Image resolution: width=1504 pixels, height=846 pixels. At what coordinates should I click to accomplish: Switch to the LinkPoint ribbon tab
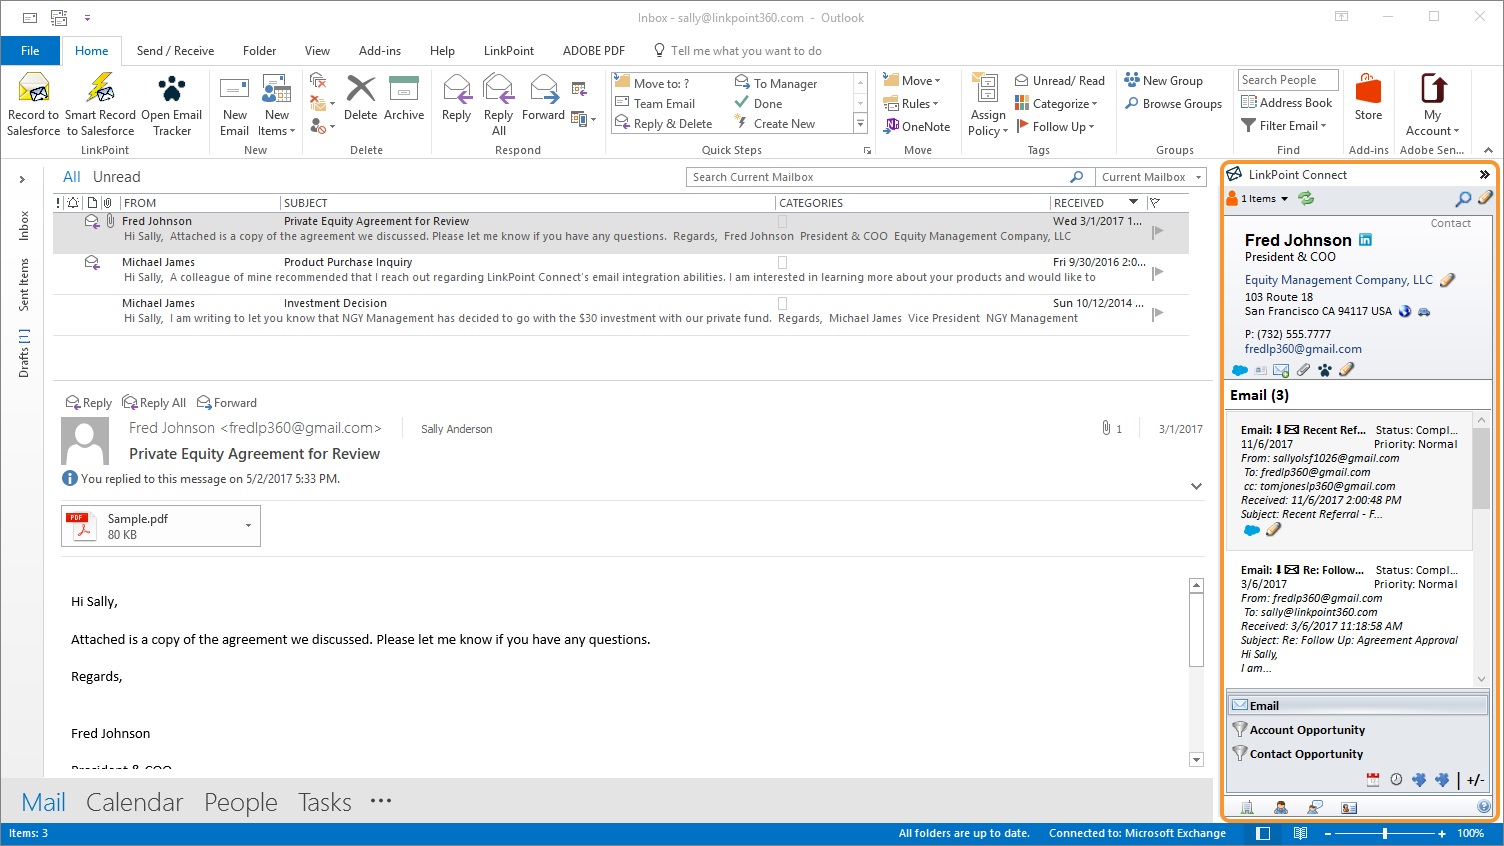click(x=508, y=51)
